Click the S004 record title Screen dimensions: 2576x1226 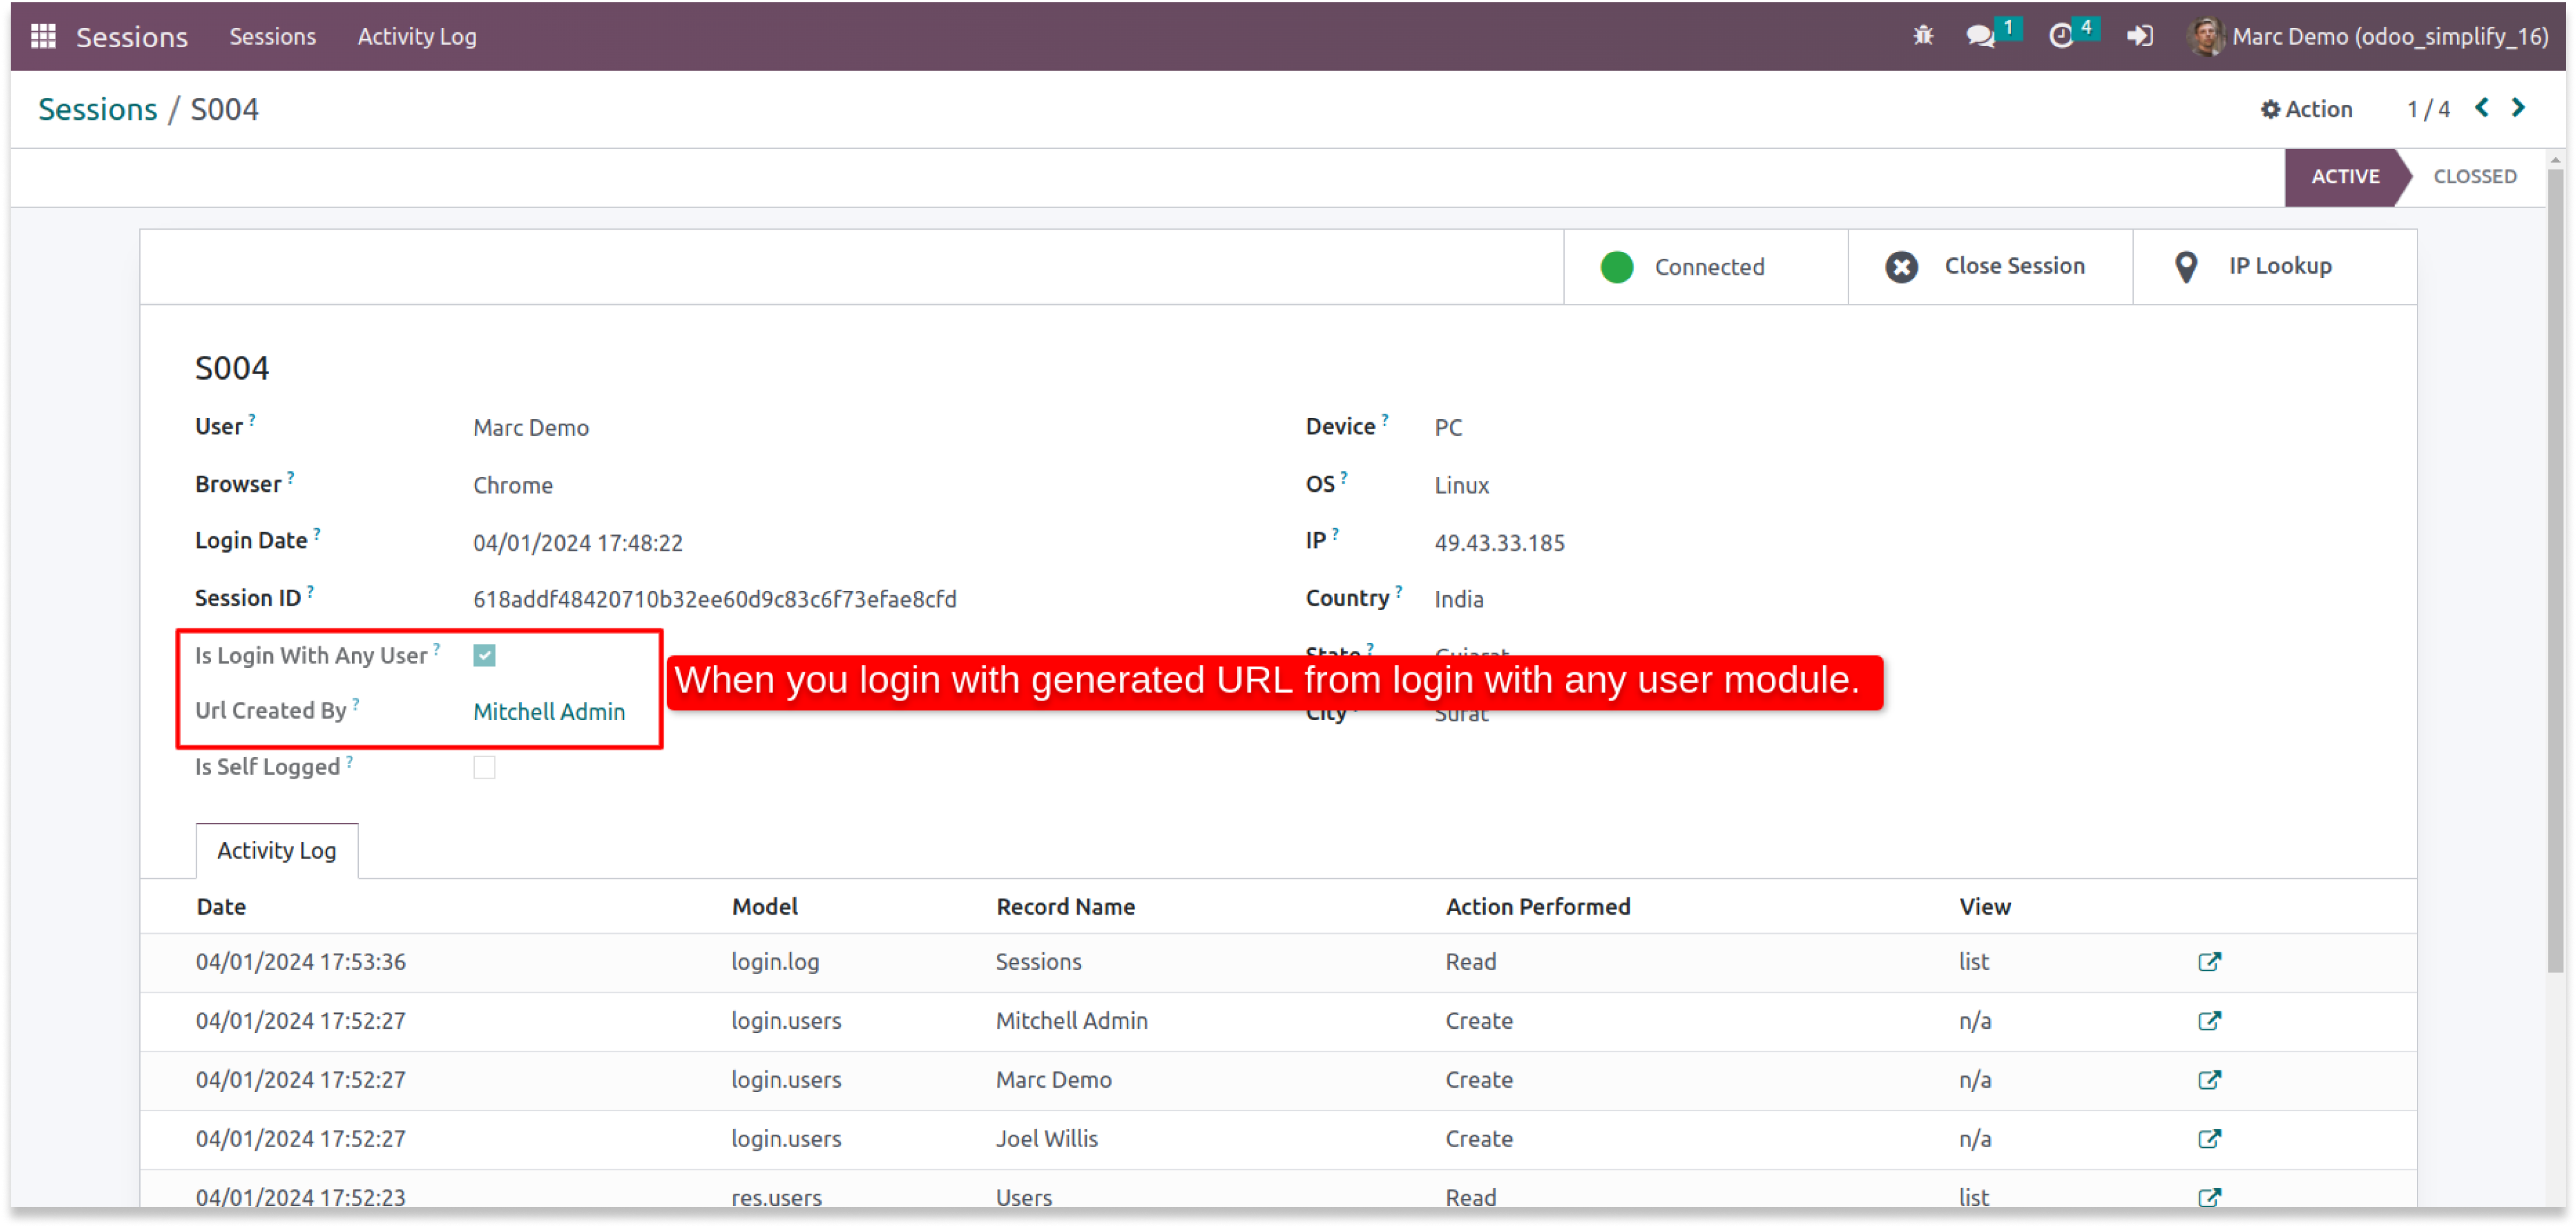(232, 368)
